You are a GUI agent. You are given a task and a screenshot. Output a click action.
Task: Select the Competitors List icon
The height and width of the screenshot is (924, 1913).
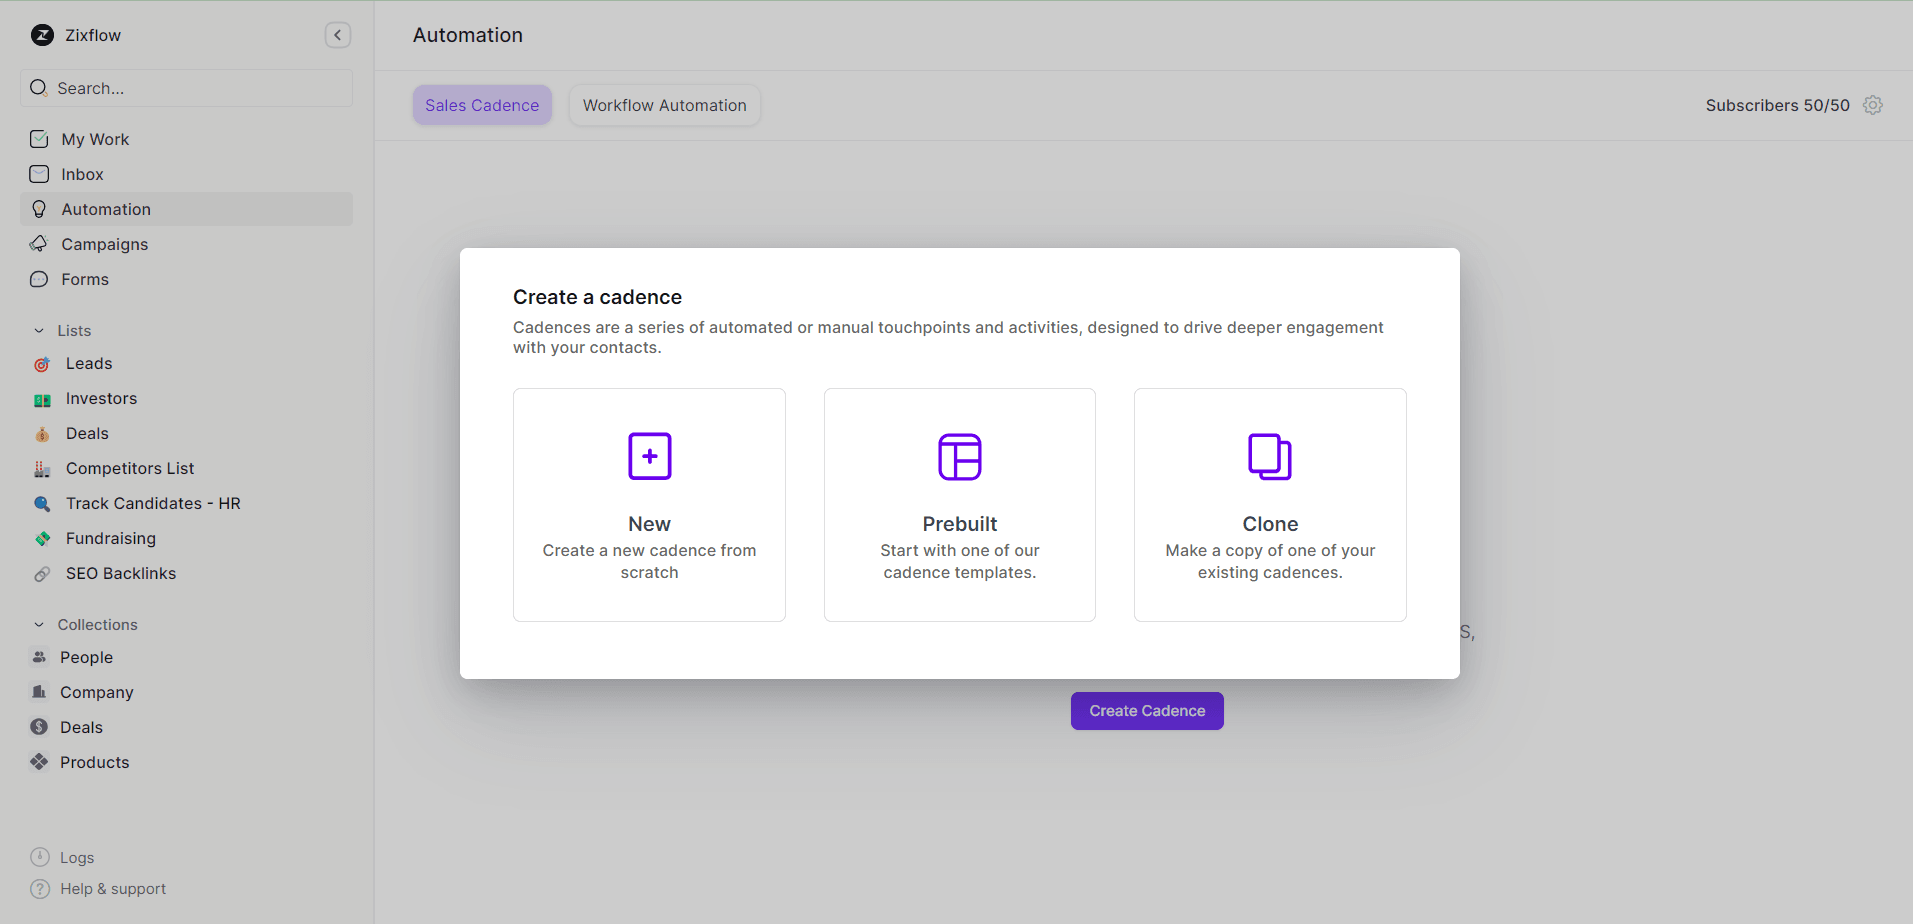coord(41,468)
